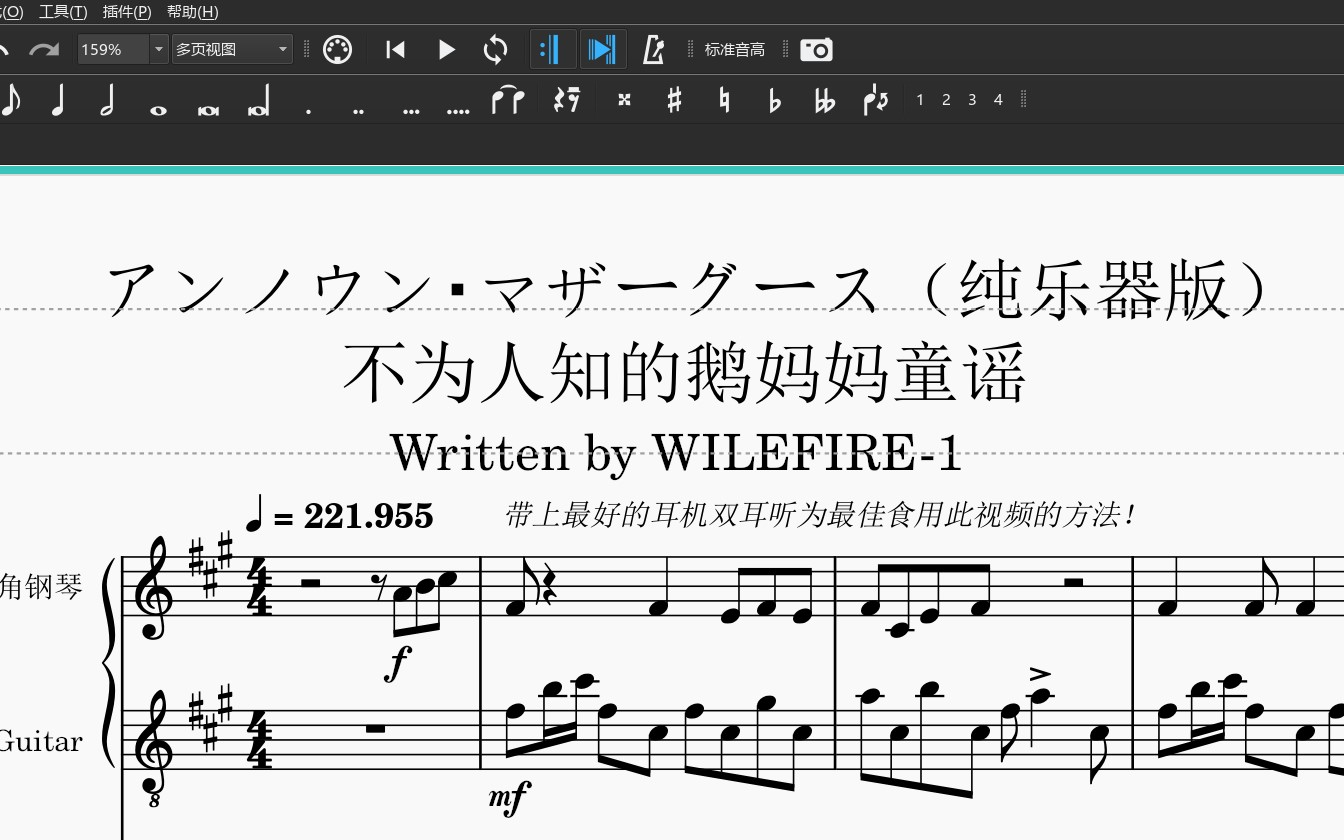Select the eighth note duration

10,100
